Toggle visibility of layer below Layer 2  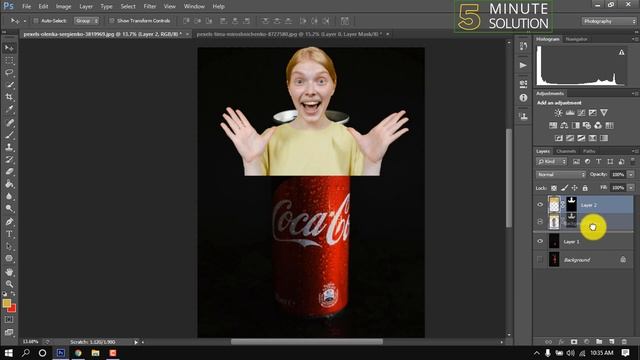(x=540, y=222)
